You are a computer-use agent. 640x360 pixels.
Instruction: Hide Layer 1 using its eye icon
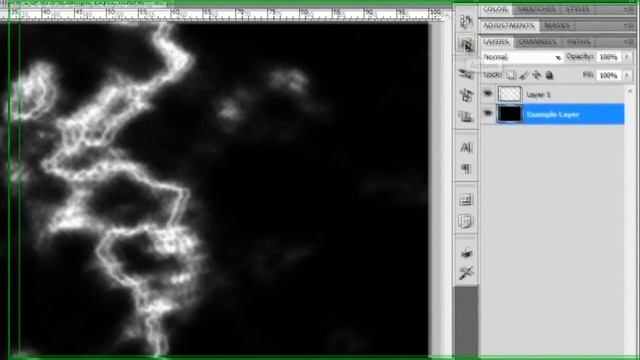[x=488, y=94]
